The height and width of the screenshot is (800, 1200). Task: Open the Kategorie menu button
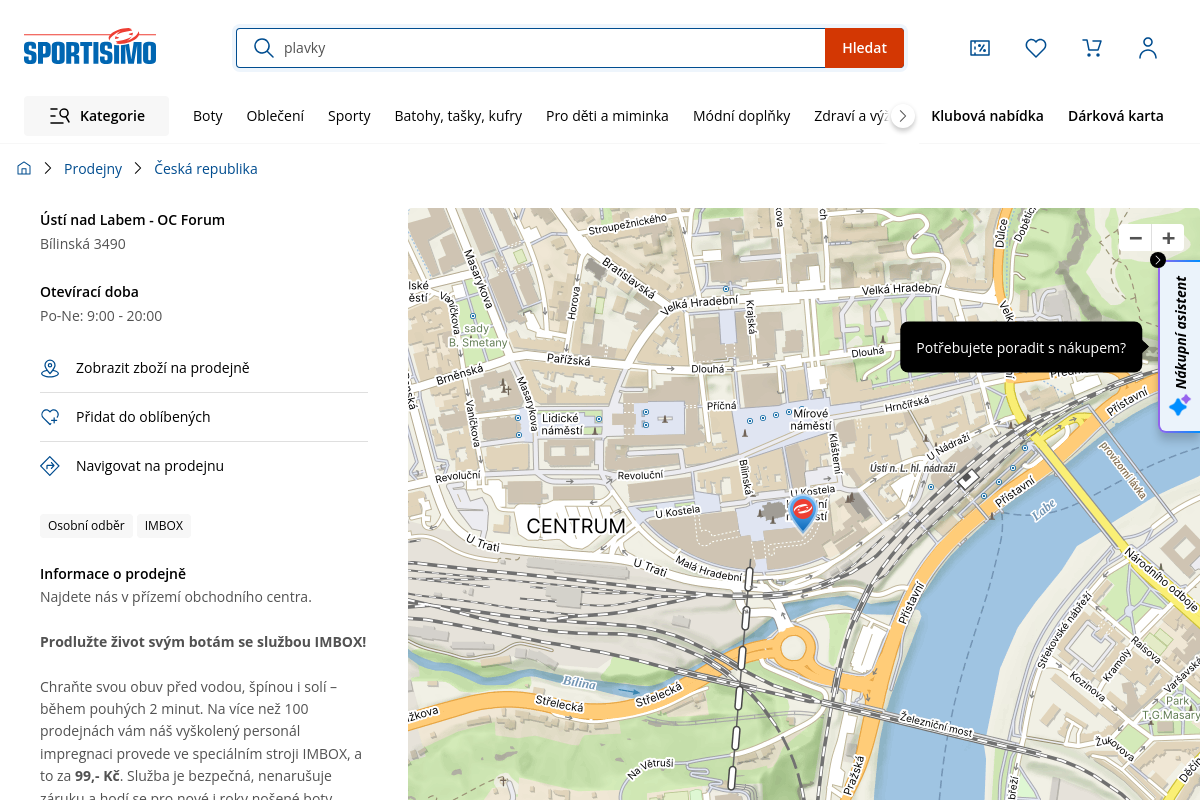coord(96,116)
